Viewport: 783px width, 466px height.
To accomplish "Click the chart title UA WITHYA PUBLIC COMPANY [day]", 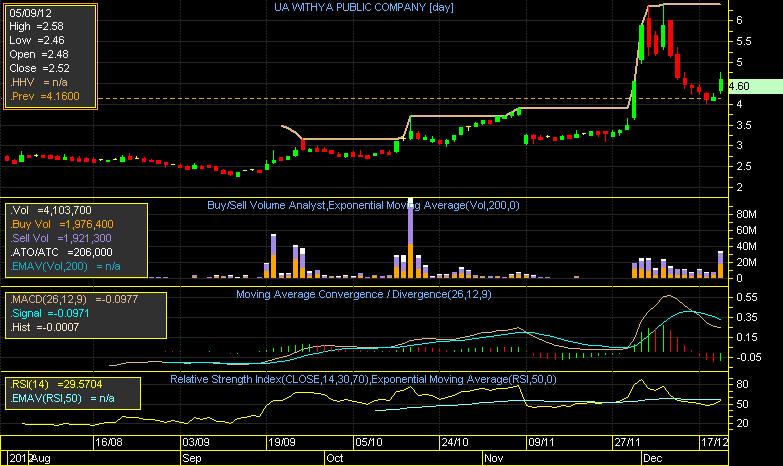I will 364,7.
